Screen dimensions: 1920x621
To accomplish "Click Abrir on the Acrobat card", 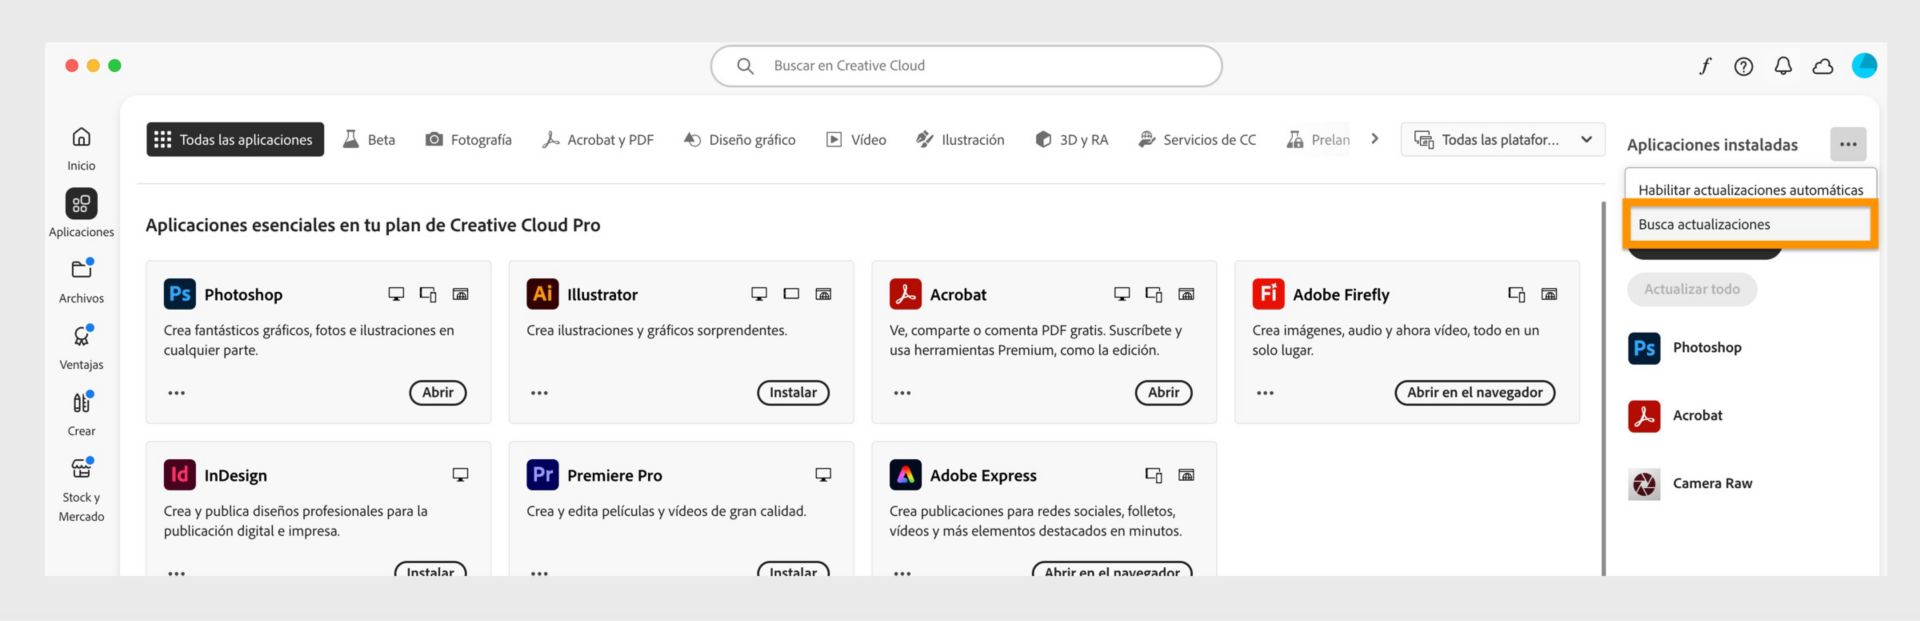I will [x=1164, y=393].
